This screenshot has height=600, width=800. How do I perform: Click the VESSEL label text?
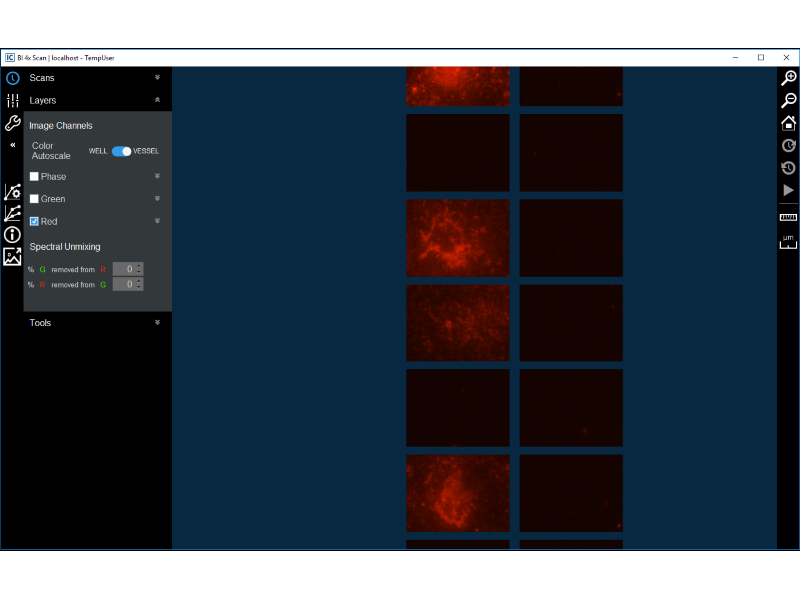coord(146,152)
